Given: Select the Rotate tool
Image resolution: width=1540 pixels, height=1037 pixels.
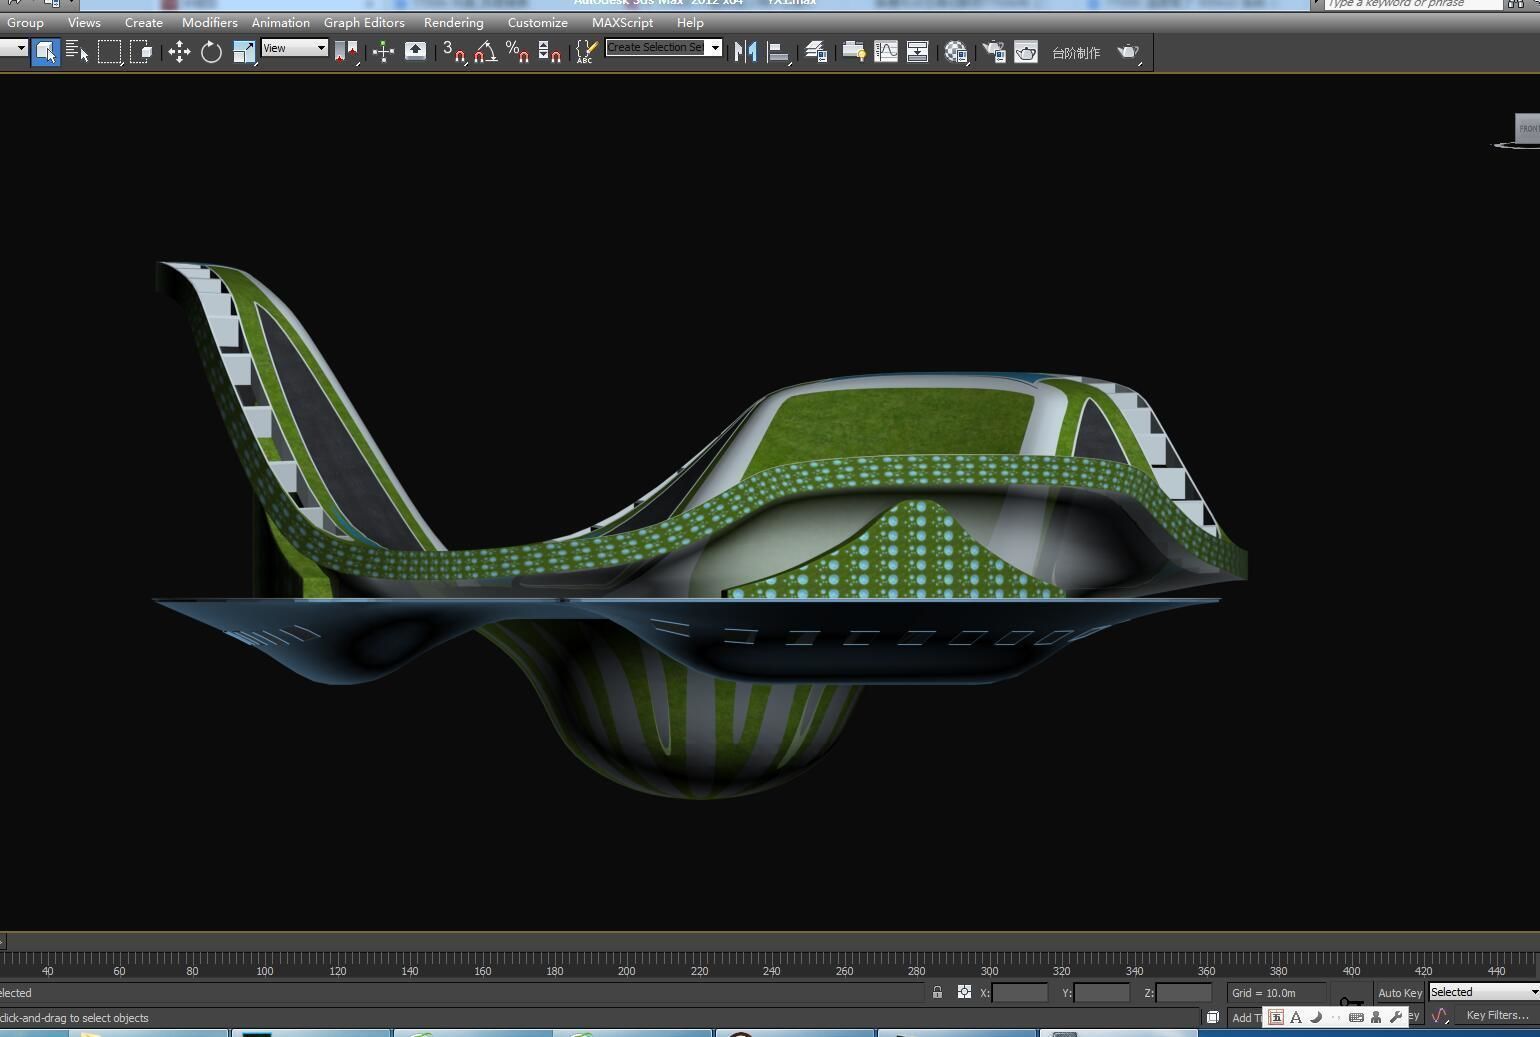Looking at the screenshot, I should [x=211, y=52].
